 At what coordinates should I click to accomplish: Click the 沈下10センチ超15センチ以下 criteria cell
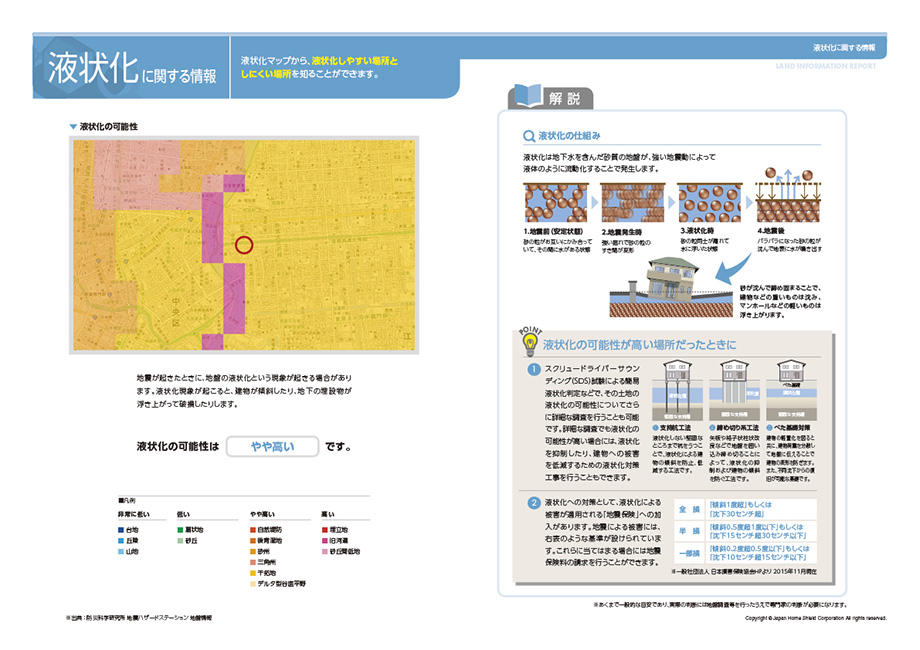[762, 553]
